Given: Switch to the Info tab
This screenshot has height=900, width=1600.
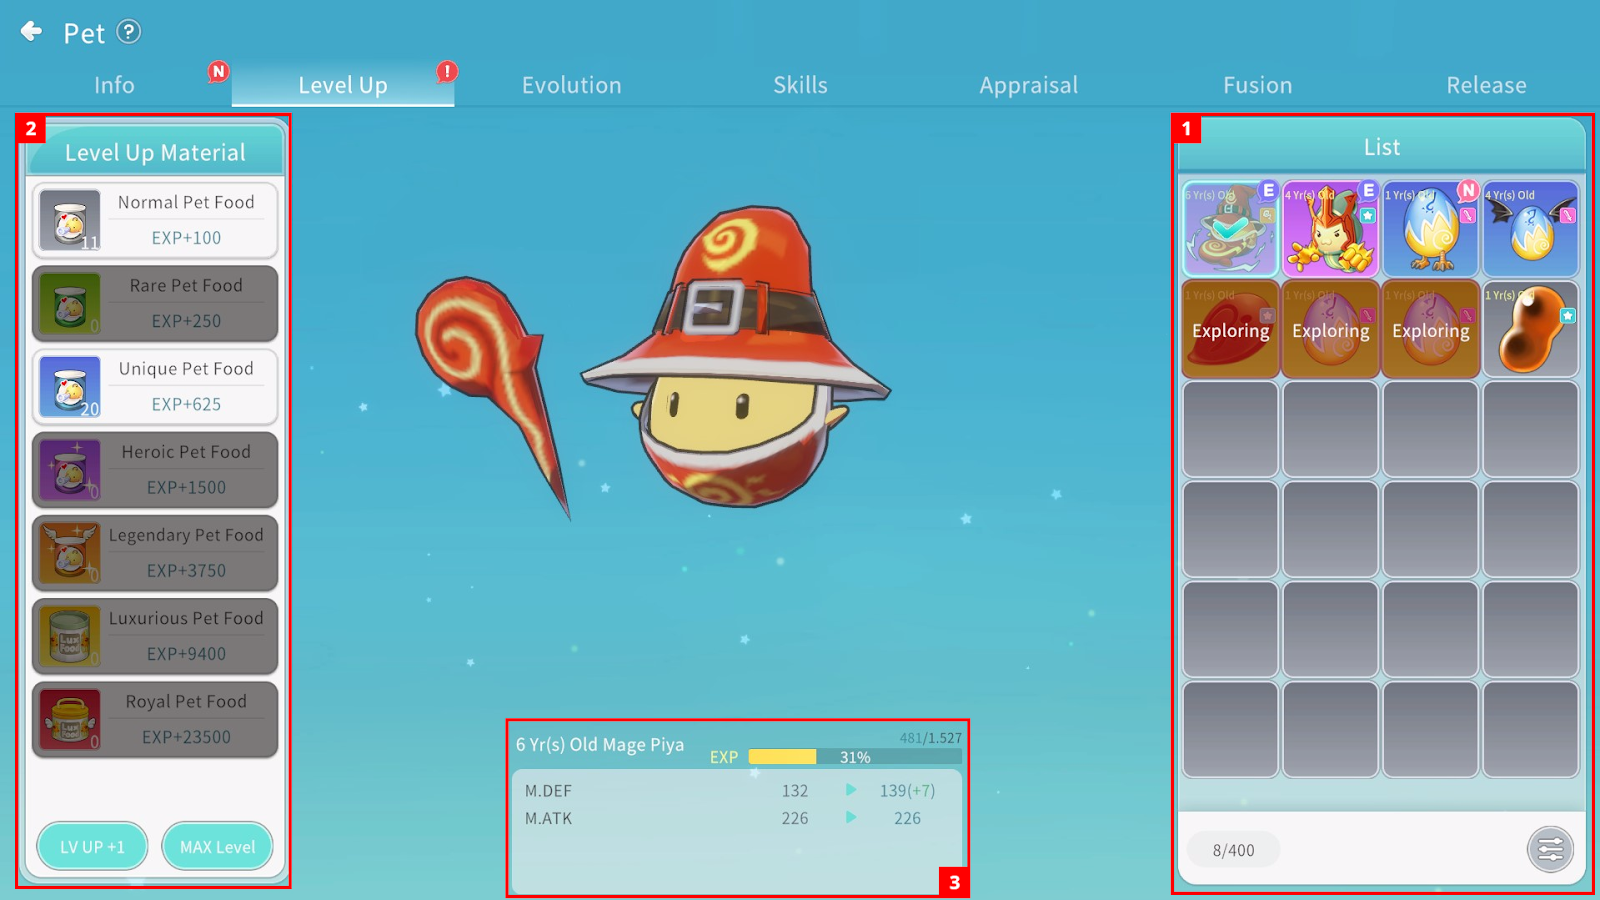Looking at the screenshot, I should pos(114,86).
